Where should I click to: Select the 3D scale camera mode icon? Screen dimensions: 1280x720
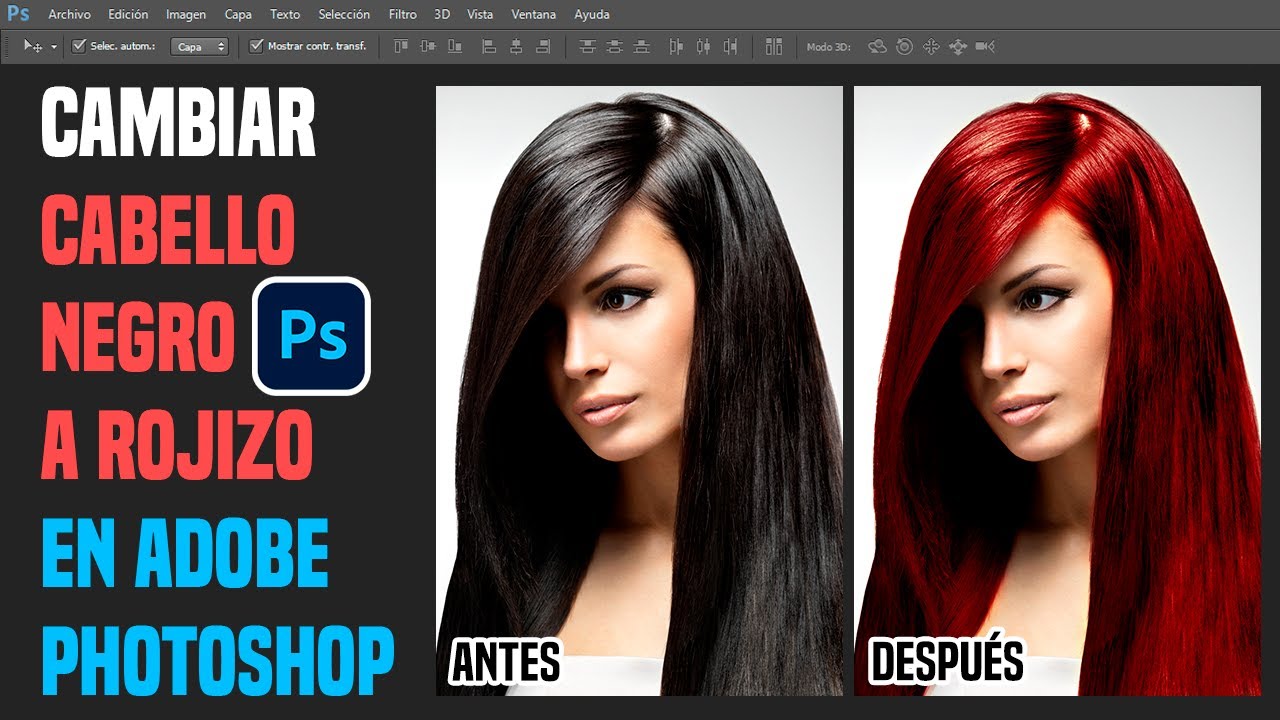pyautogui.click(x=985, y=46)
